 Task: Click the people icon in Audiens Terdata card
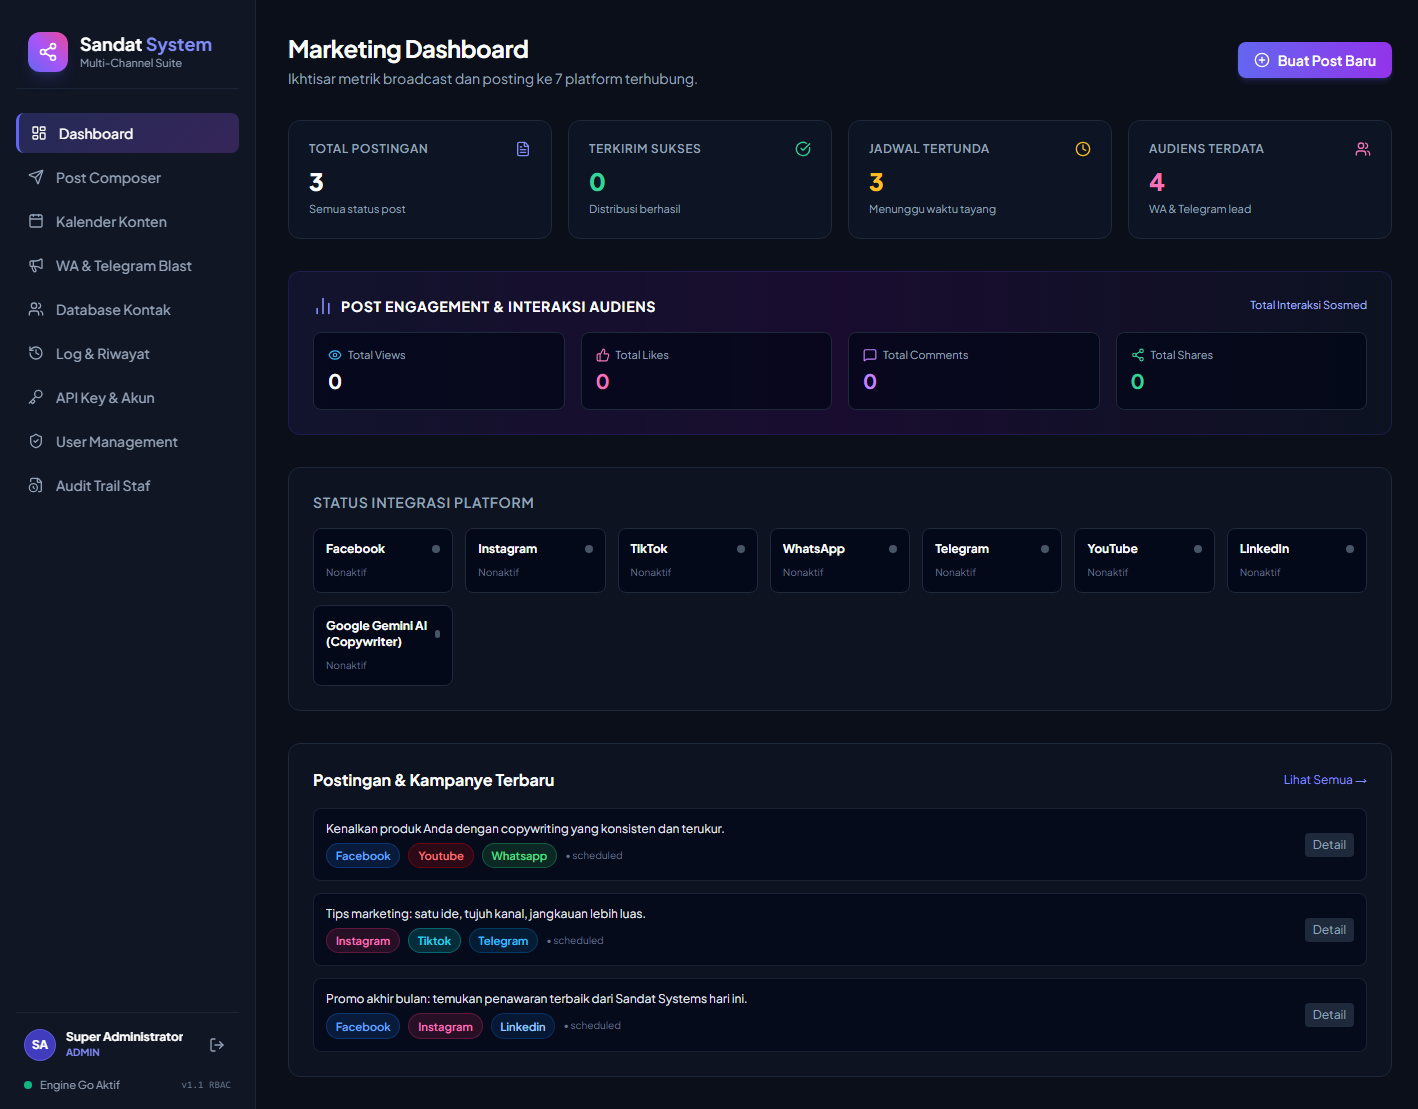[1363, 149]
